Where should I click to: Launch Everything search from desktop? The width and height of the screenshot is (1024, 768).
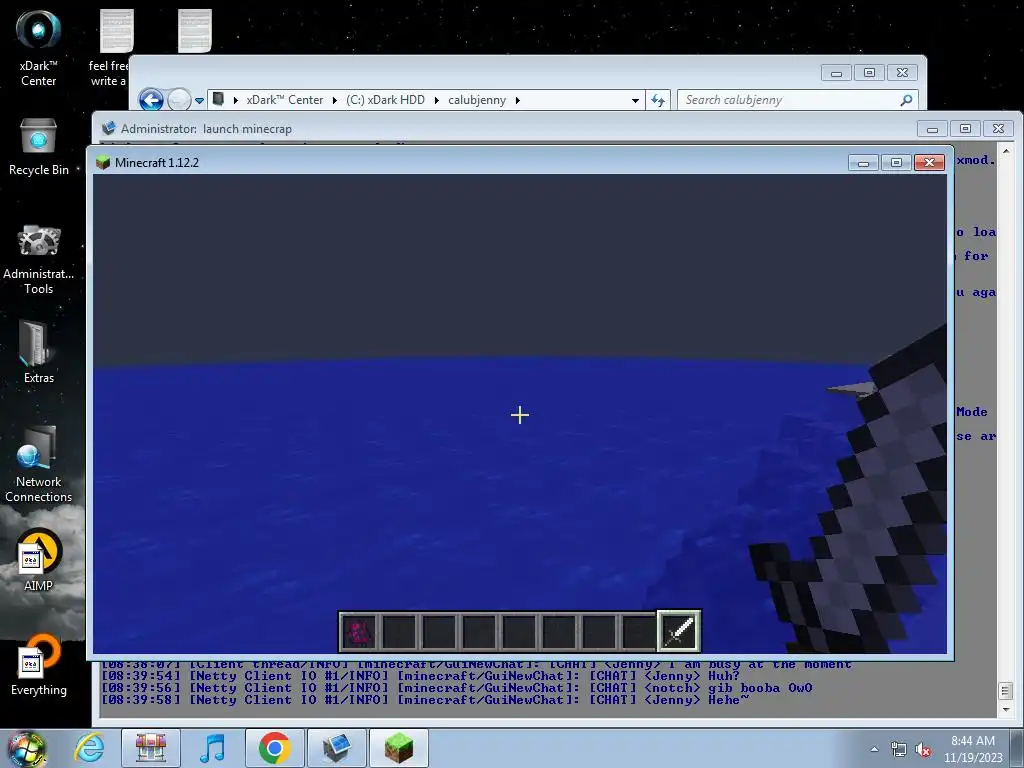38,665
